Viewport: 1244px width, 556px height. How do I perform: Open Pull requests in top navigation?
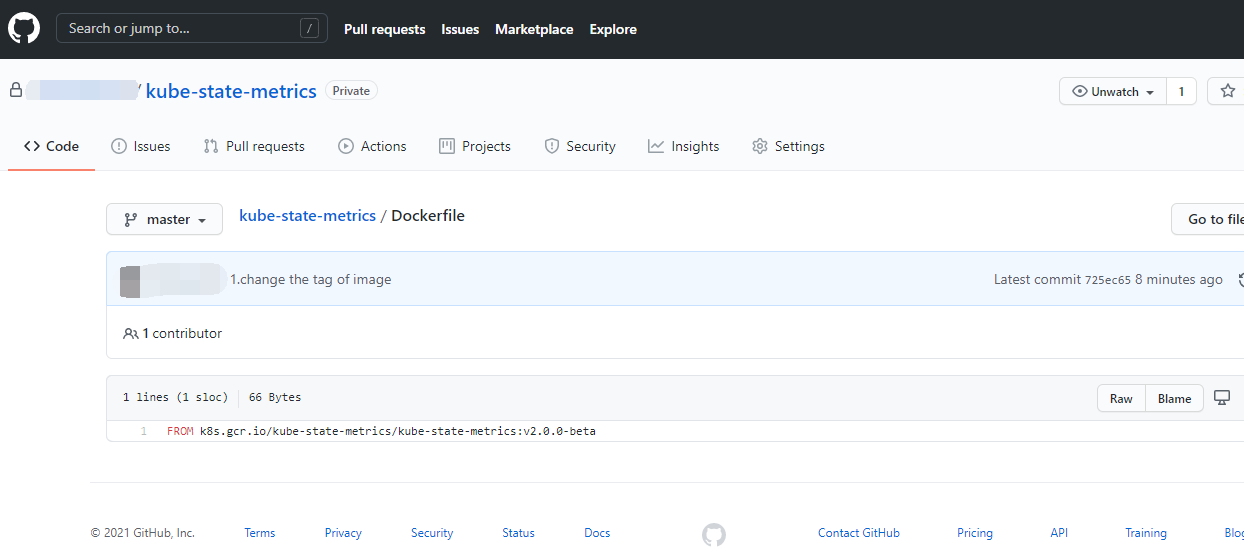[x=384, y=29]
